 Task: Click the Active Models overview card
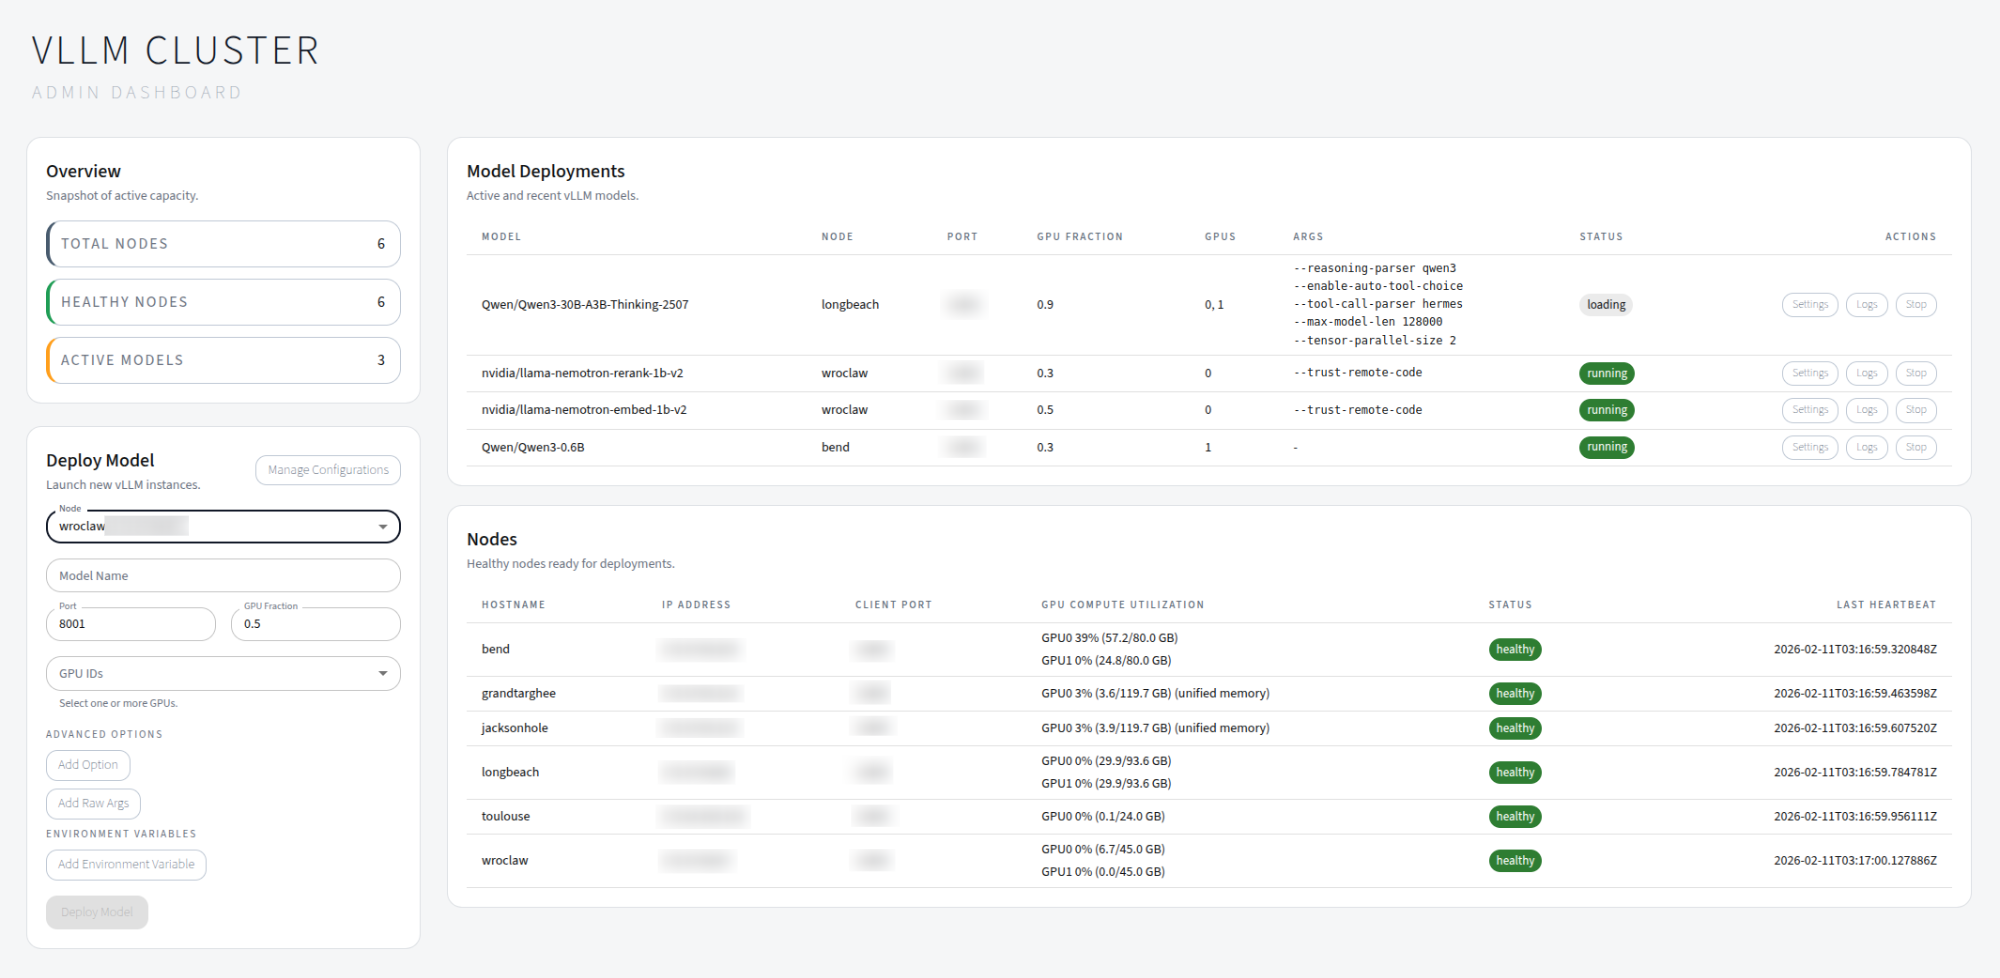tap(223, 360)
